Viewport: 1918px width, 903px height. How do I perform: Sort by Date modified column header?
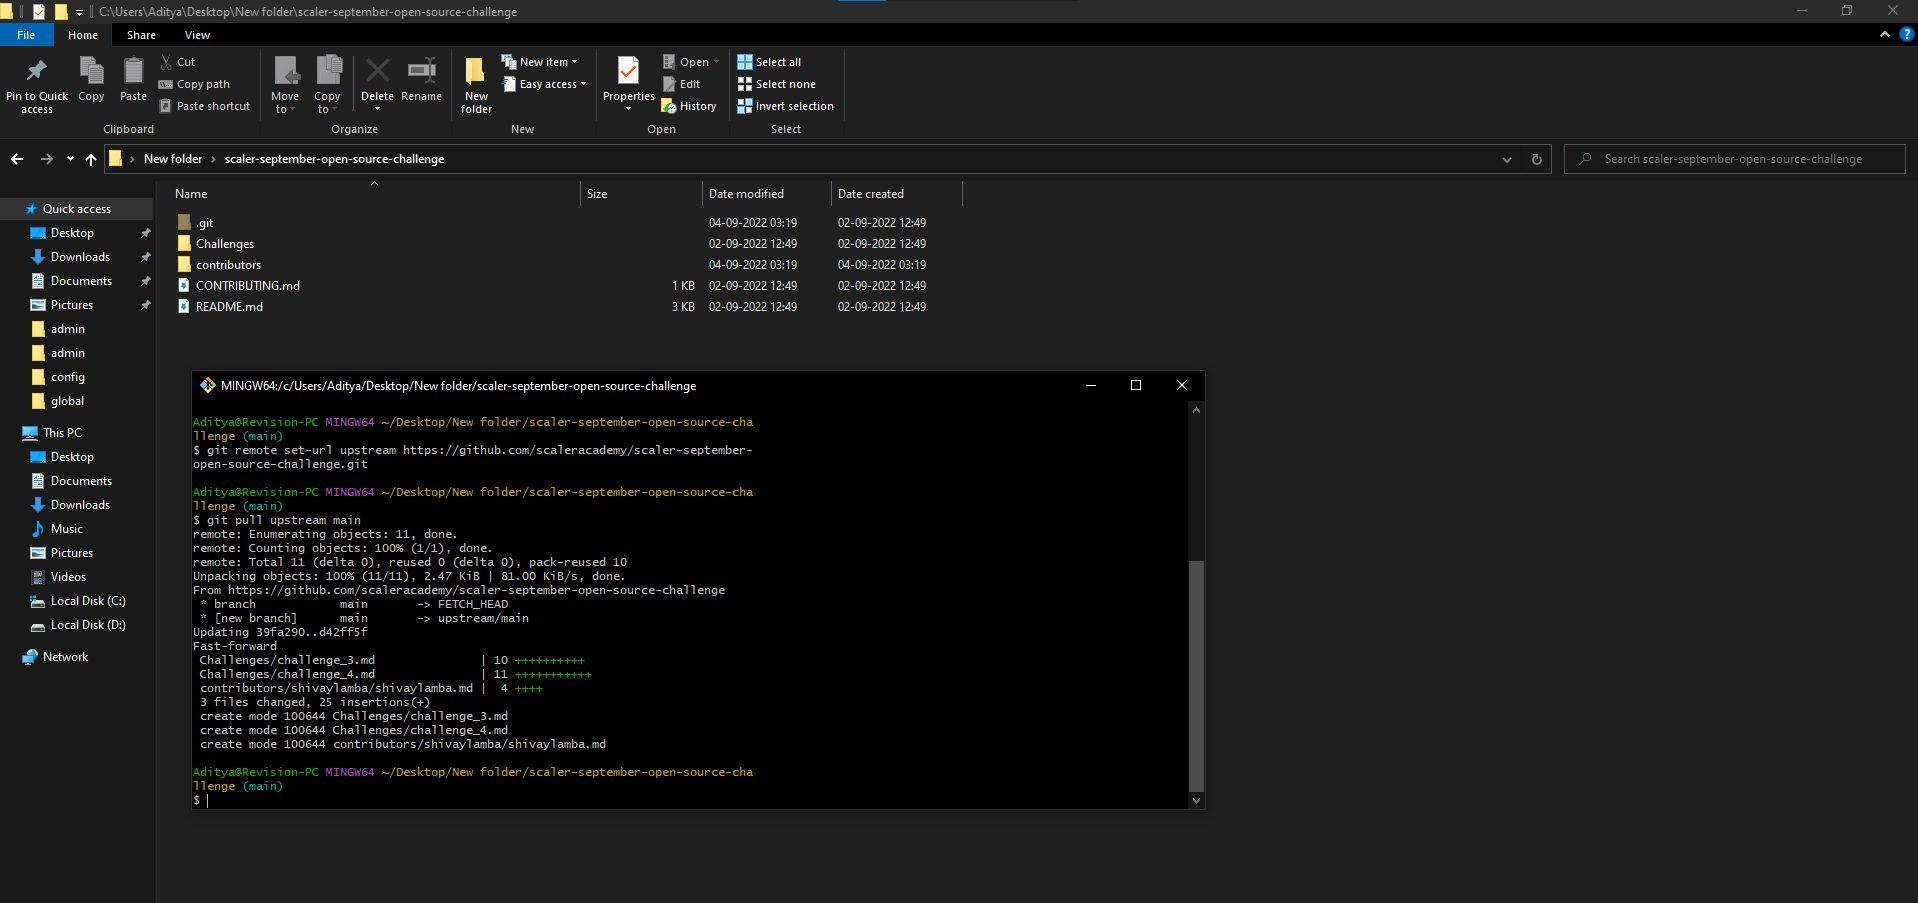766,194
